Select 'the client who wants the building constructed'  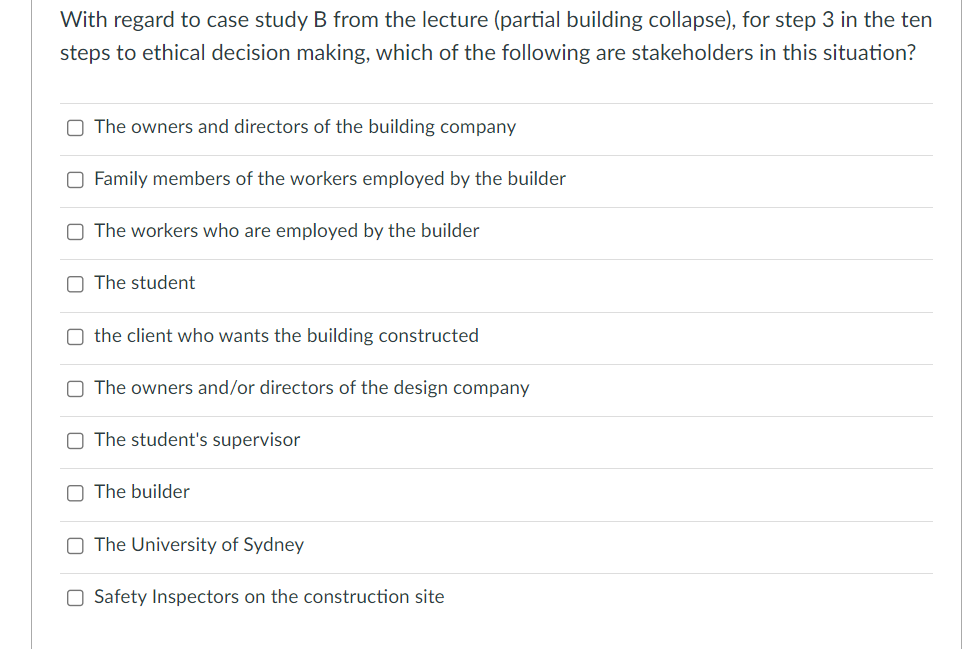point(75,336)
